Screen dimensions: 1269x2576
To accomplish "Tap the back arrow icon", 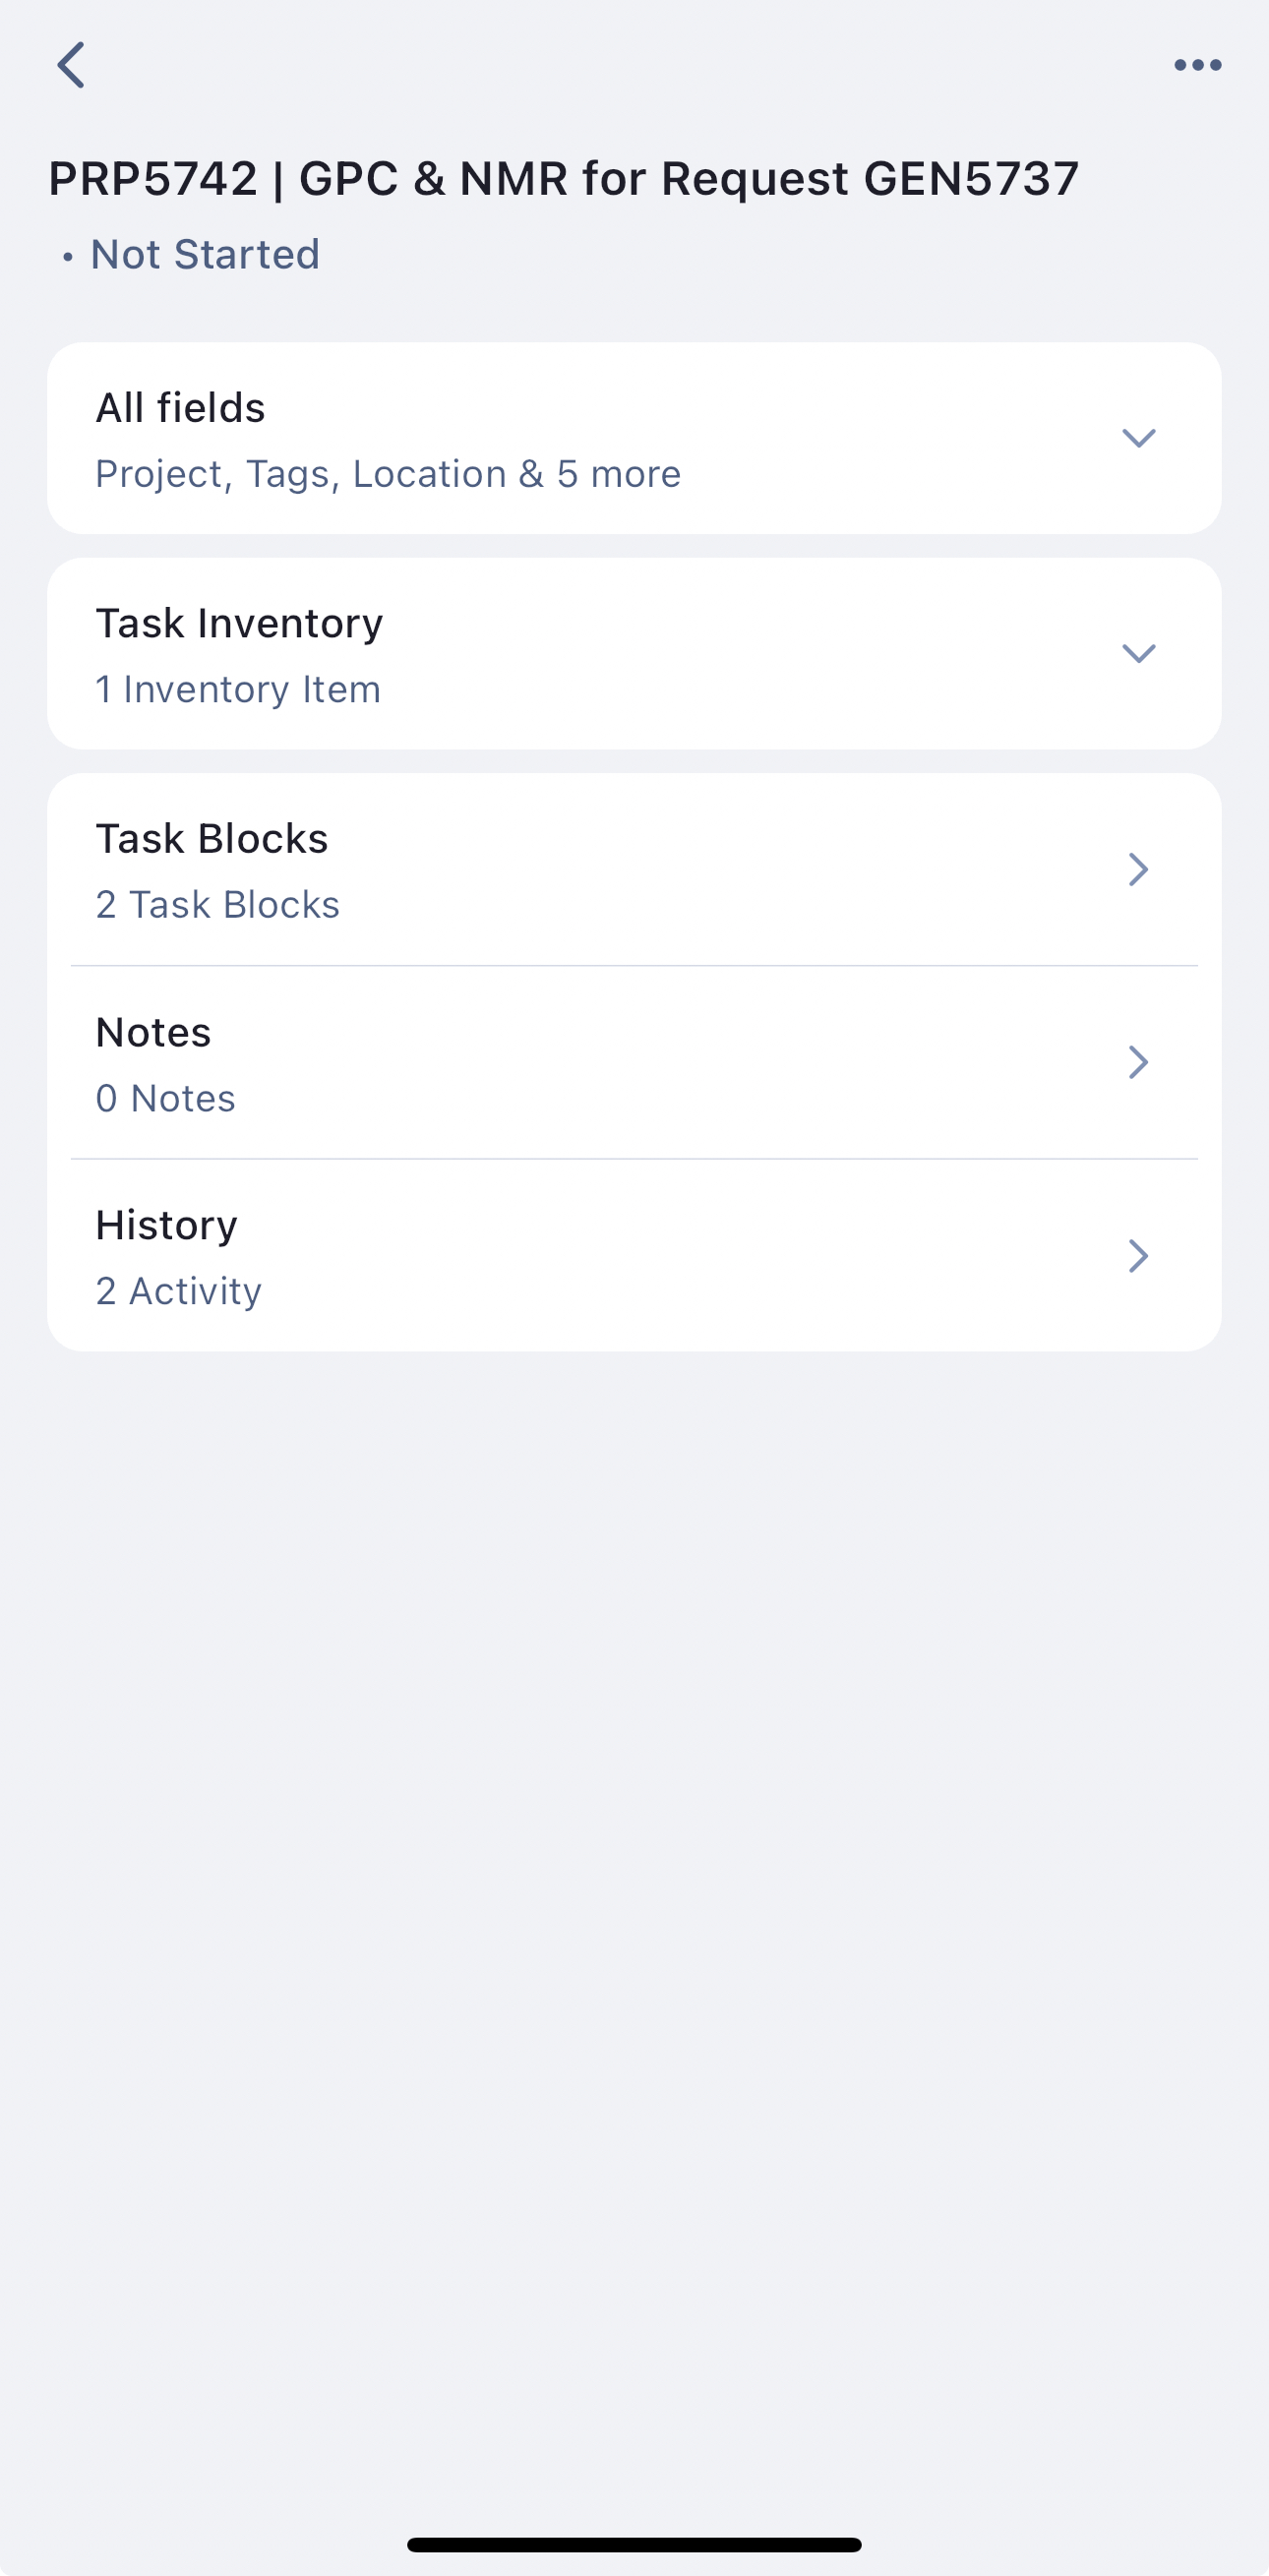I will tap(71, 65).
